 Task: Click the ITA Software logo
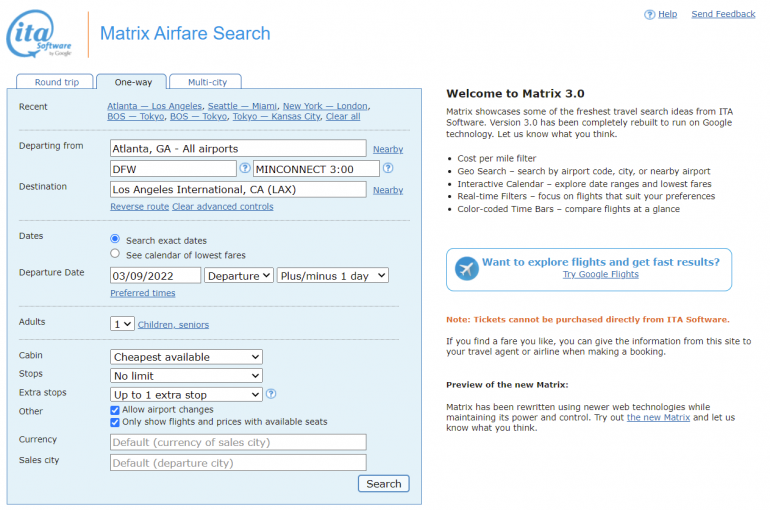click(40, 35)
